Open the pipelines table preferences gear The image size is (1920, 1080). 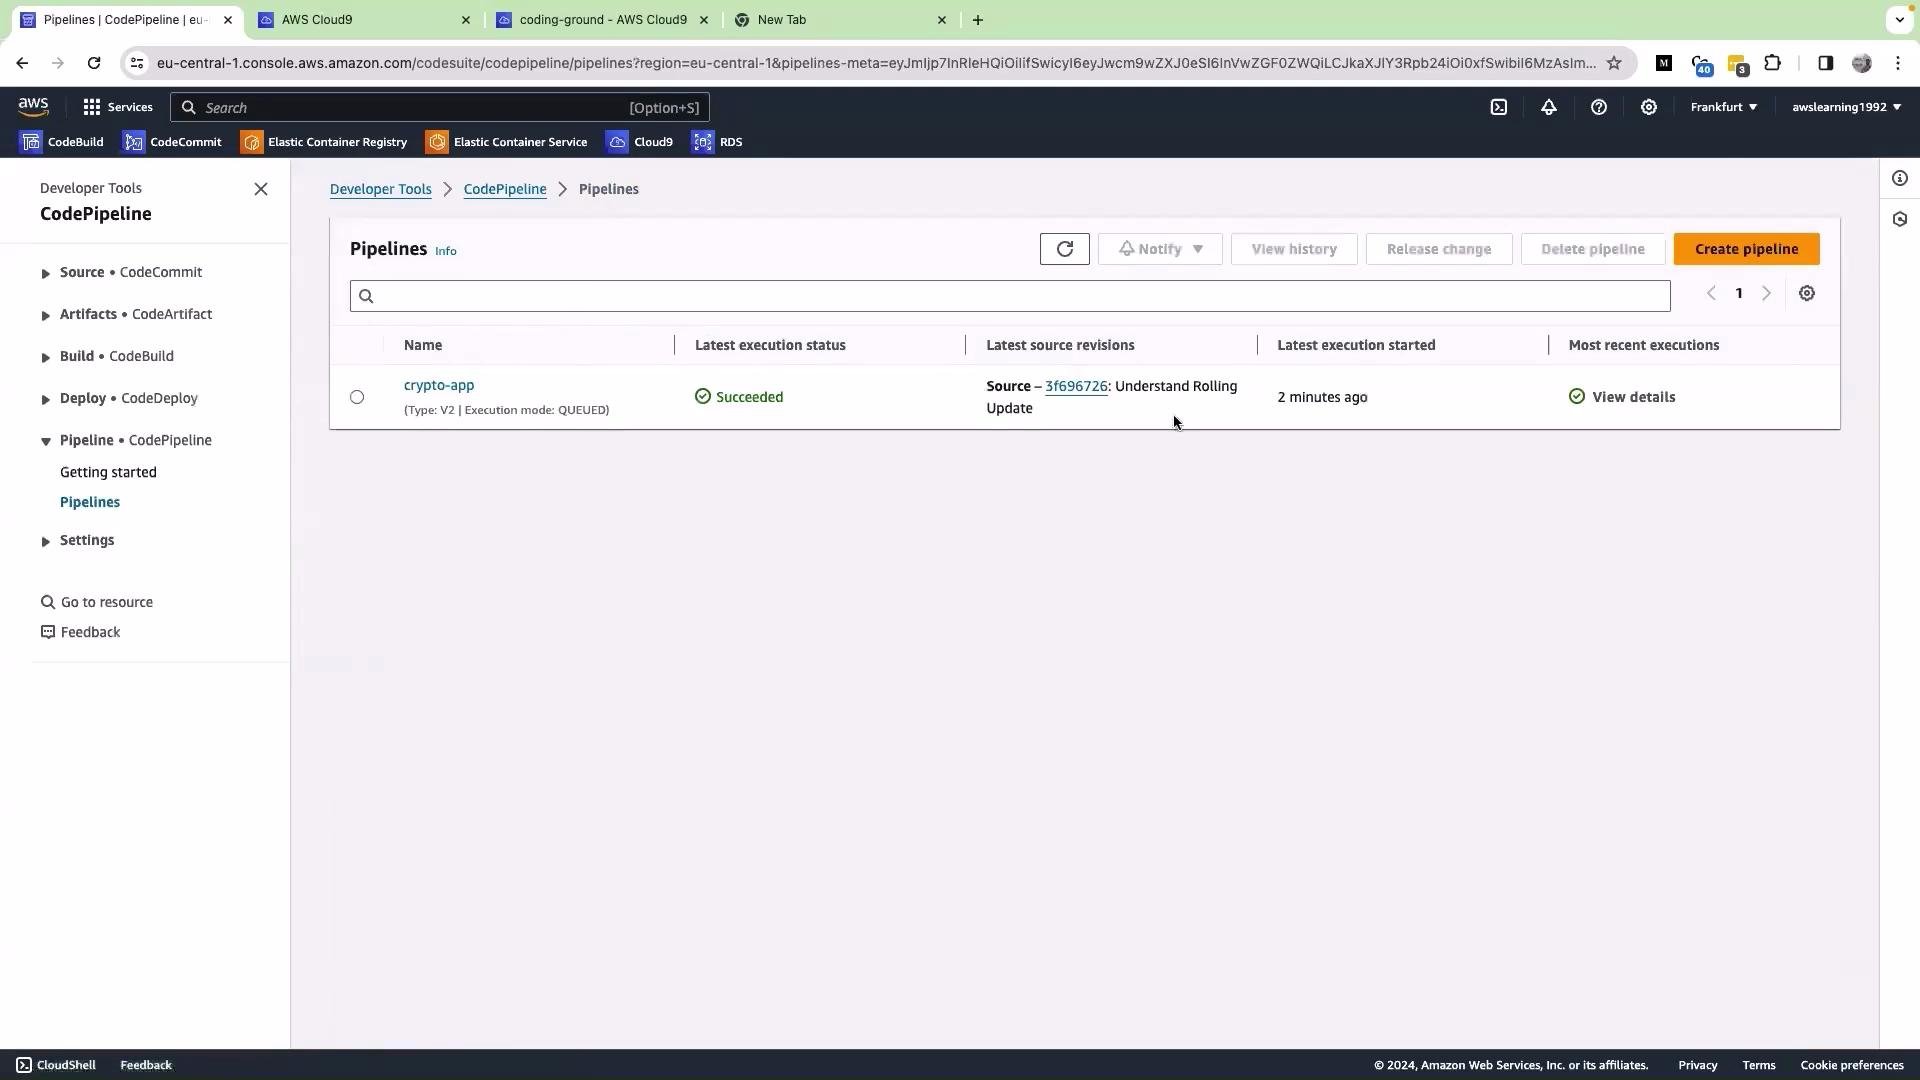coord(1806,294)
